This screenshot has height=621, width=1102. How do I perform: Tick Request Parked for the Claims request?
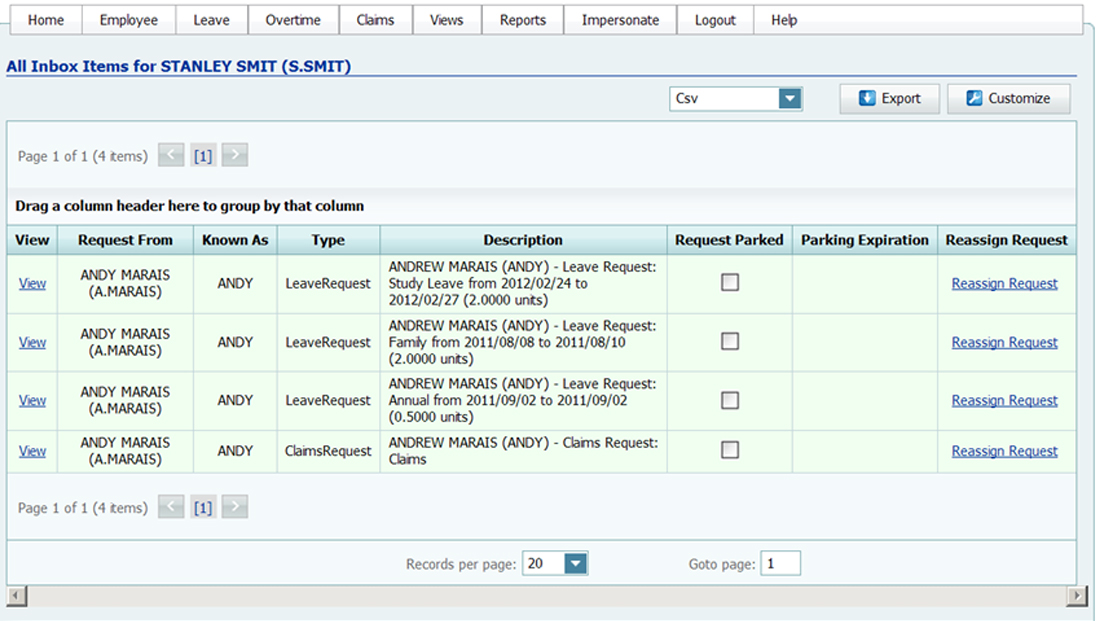coord(729,451)
